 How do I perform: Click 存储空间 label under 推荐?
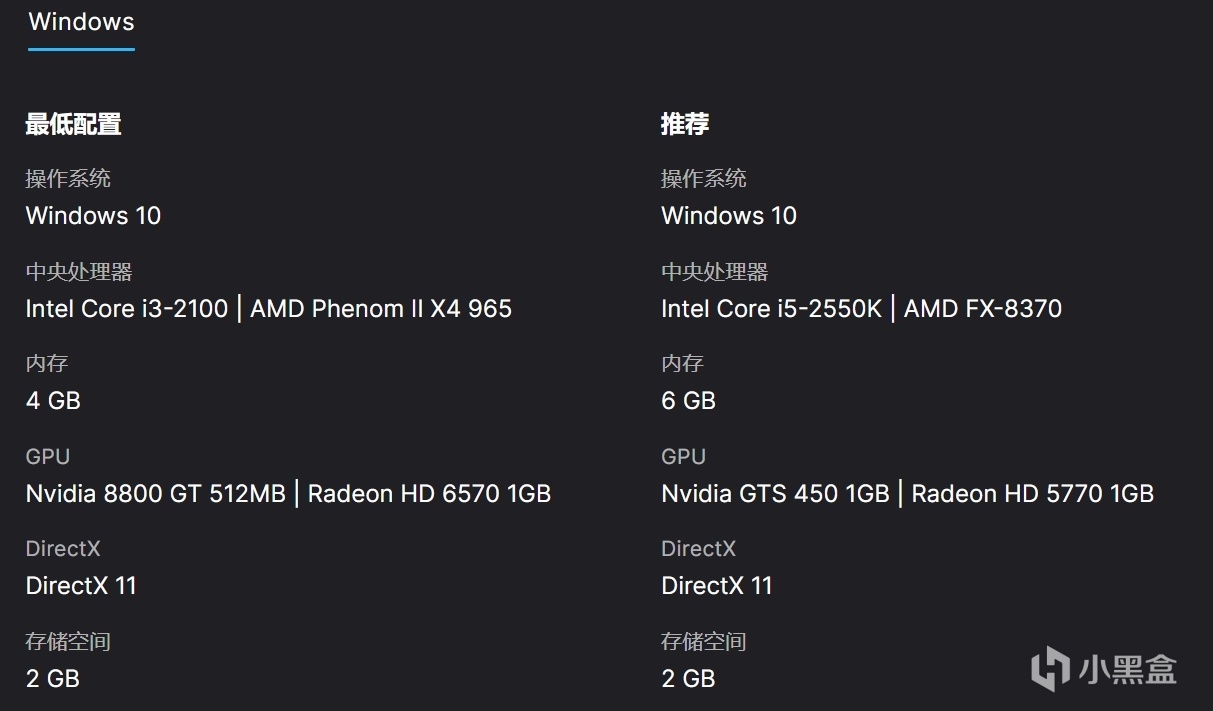(704, 642)
